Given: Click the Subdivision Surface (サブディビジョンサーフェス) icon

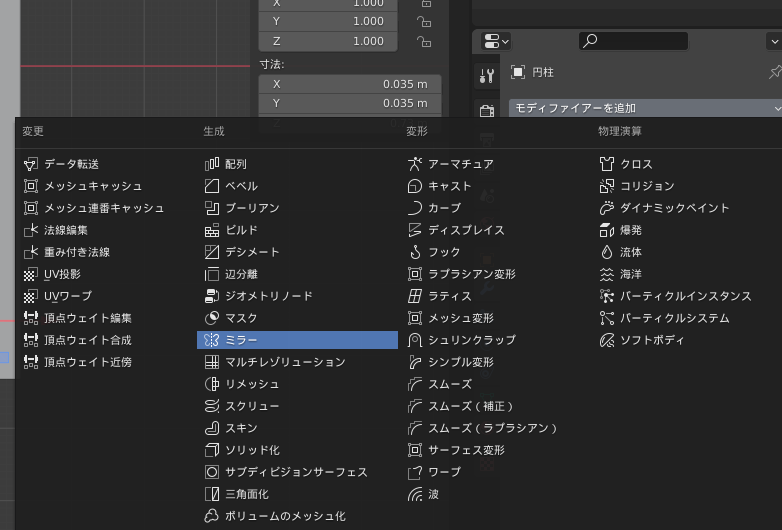Looking at the screenshot, I should tap(212, 472).
